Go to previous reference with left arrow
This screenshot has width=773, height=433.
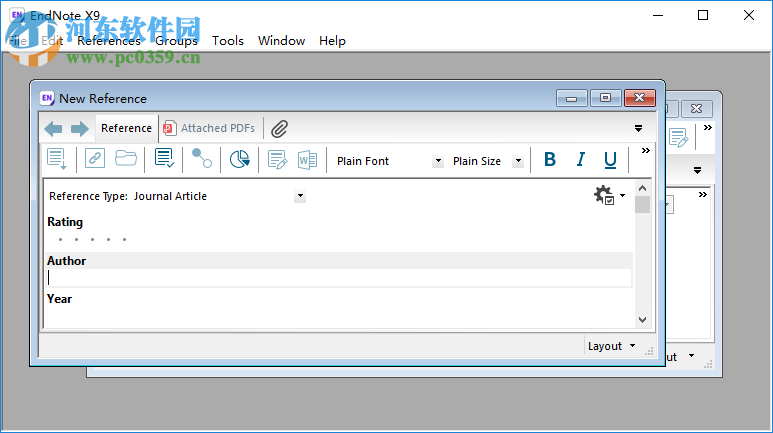click(53, 129)
